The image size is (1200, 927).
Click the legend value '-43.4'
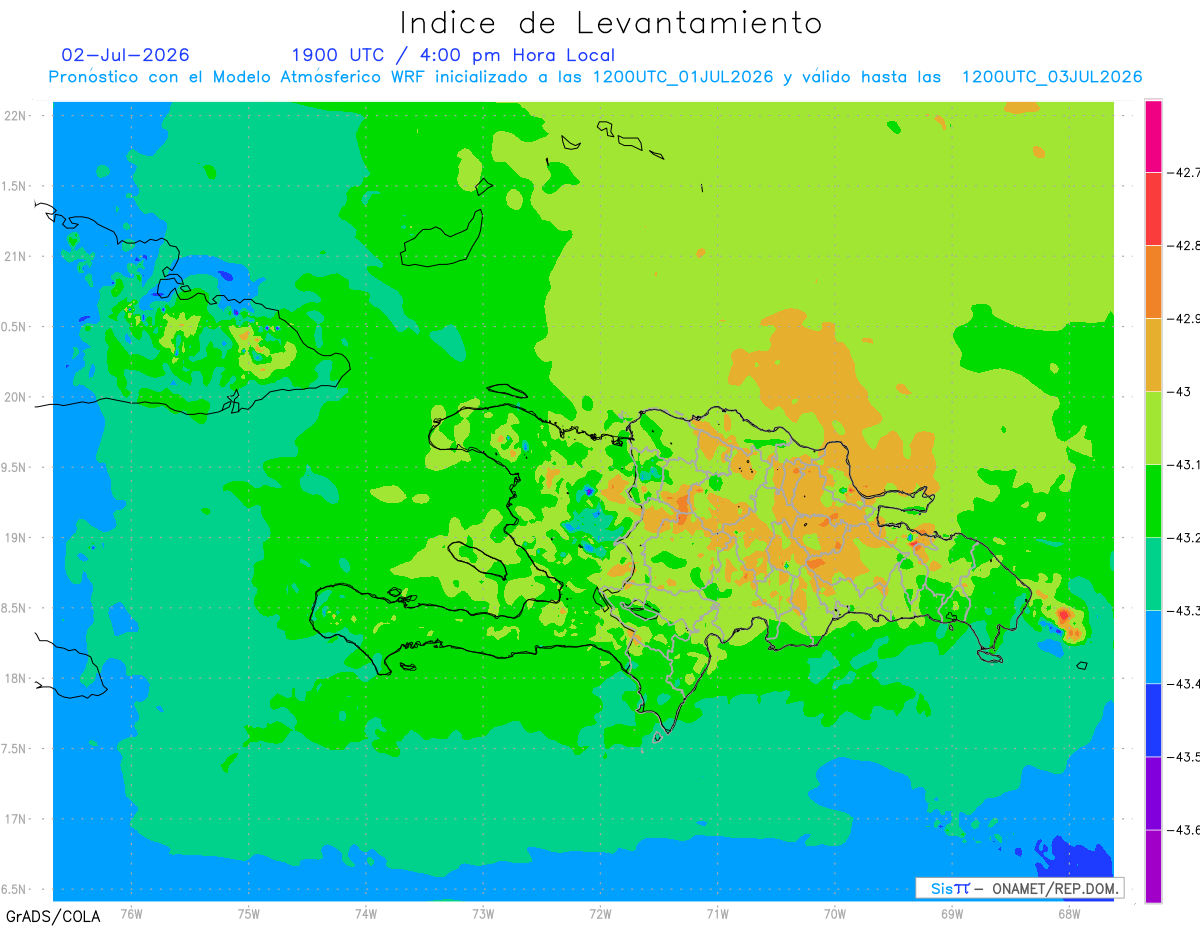click(1185, 684)
